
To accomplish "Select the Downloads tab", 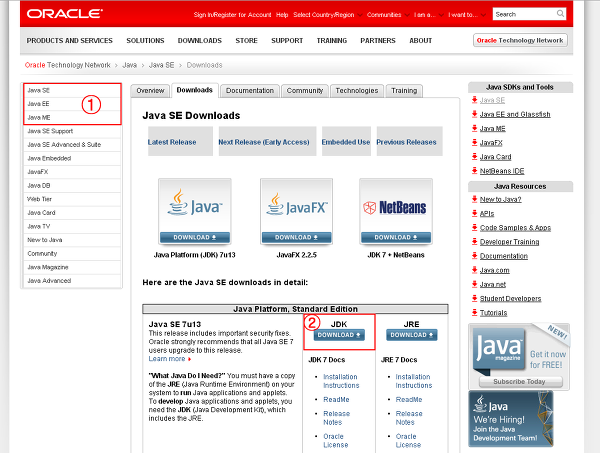I will pos(195,90).
